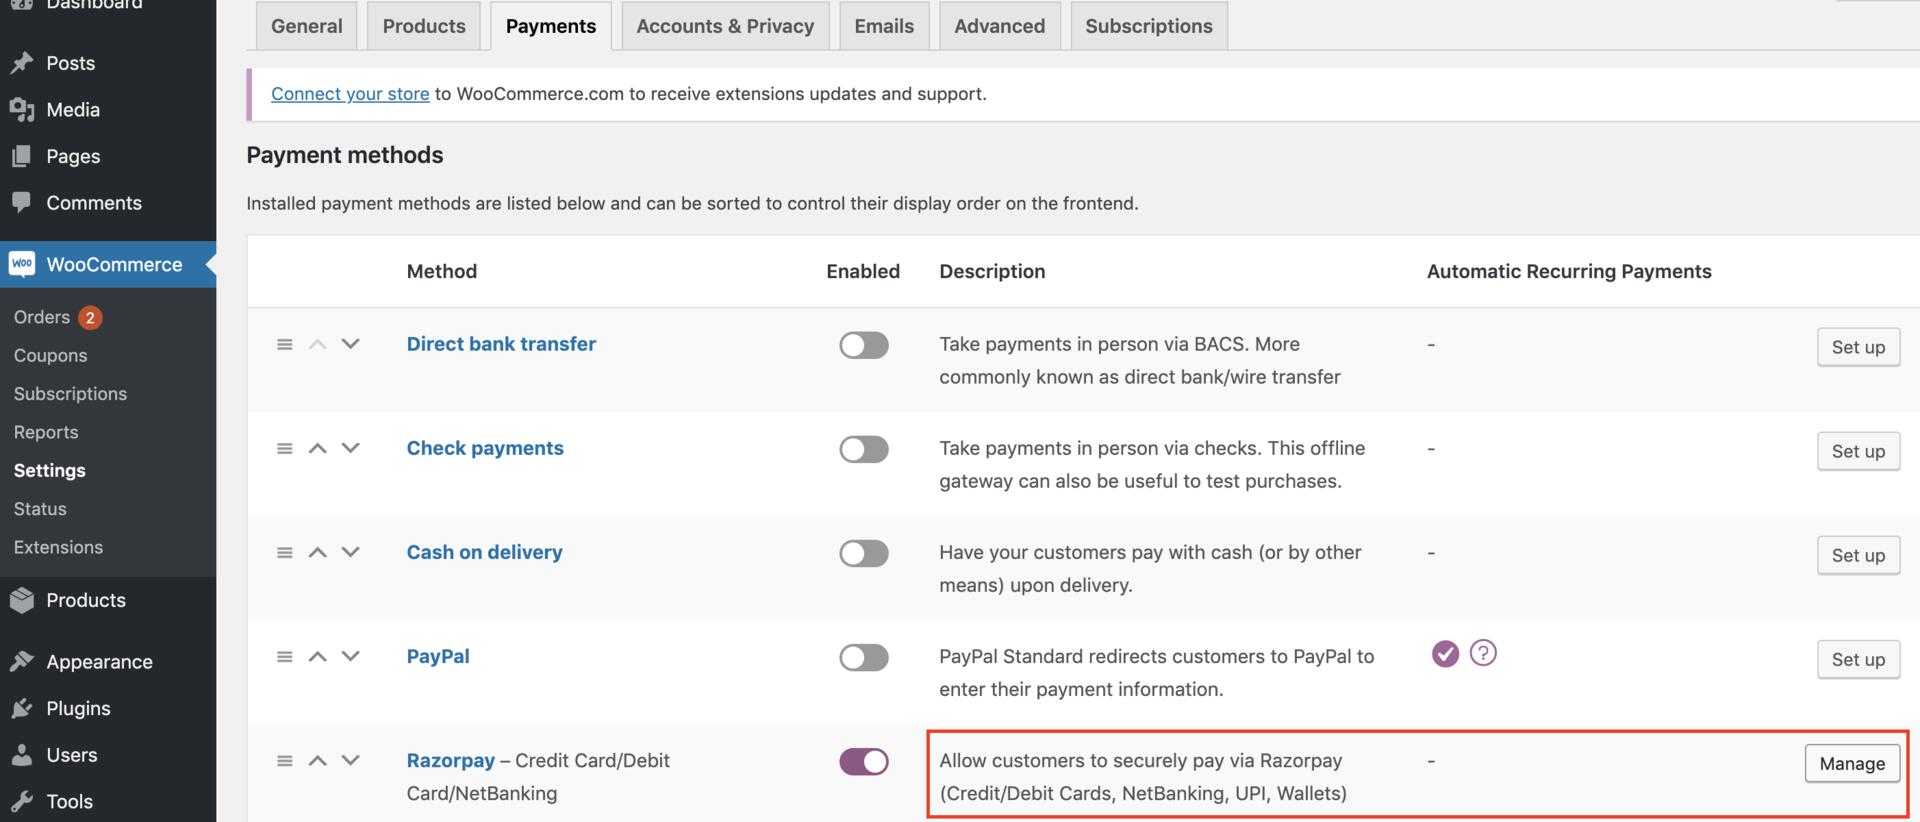Click the Tools wrench icon
Screen dimensions: 1920x822
pos(22,801)
